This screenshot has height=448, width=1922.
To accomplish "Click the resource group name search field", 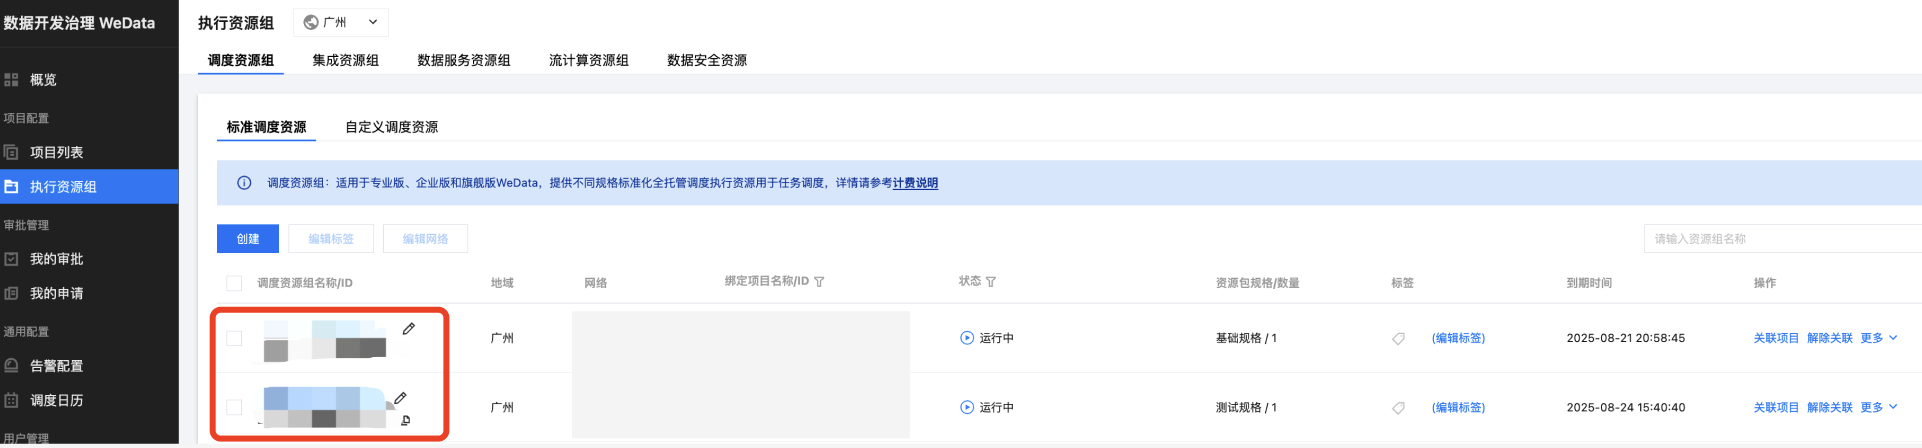I will coord(1780,239).
